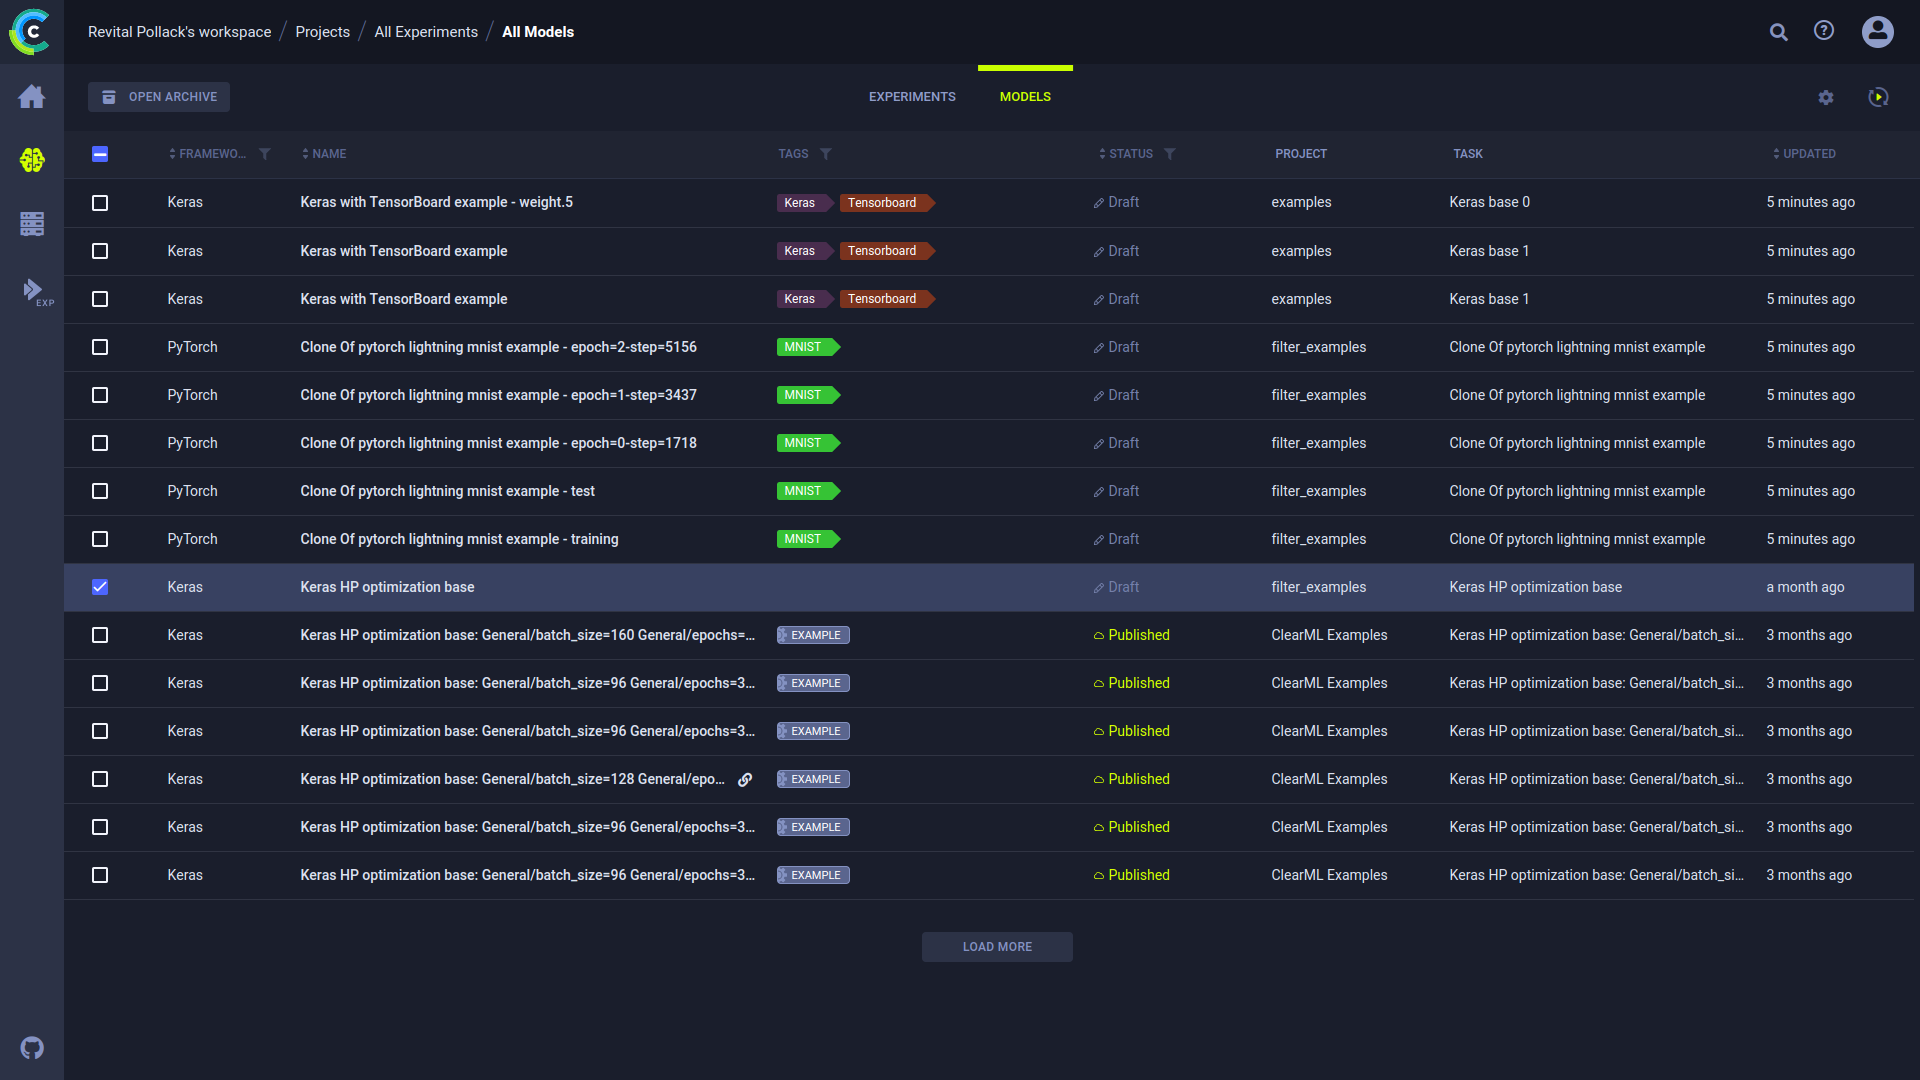Screen dimensions: 1920x1080
Task: Open the help question mark icon
Action: coord(1824,31)
